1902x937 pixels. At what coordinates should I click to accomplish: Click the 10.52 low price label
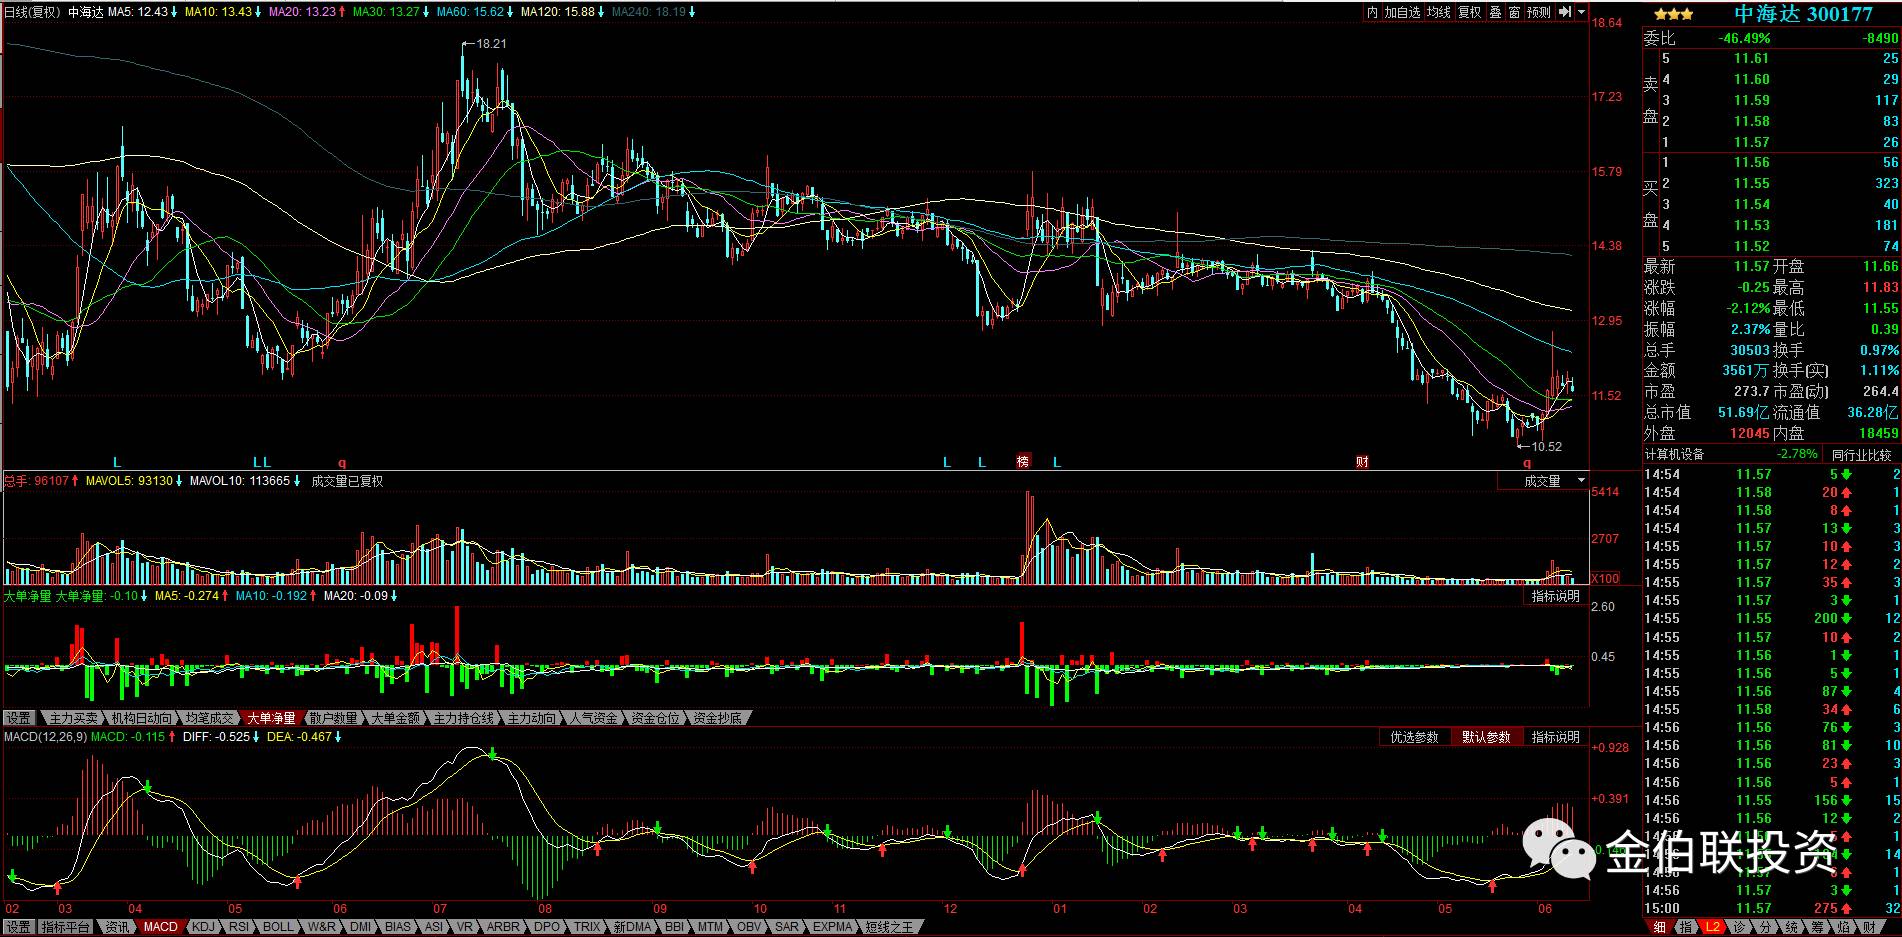coord(1546,447)
